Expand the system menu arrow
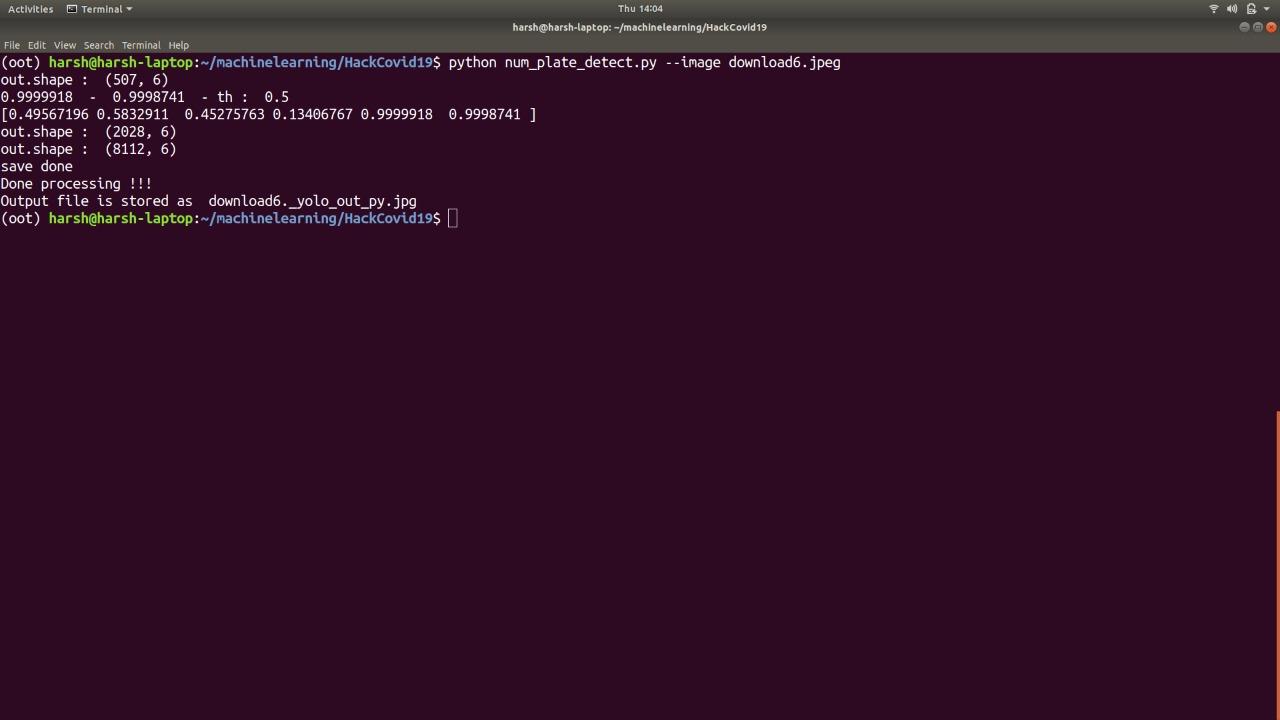Screen dimensions: 1280x720 [x=1266, y=9]
